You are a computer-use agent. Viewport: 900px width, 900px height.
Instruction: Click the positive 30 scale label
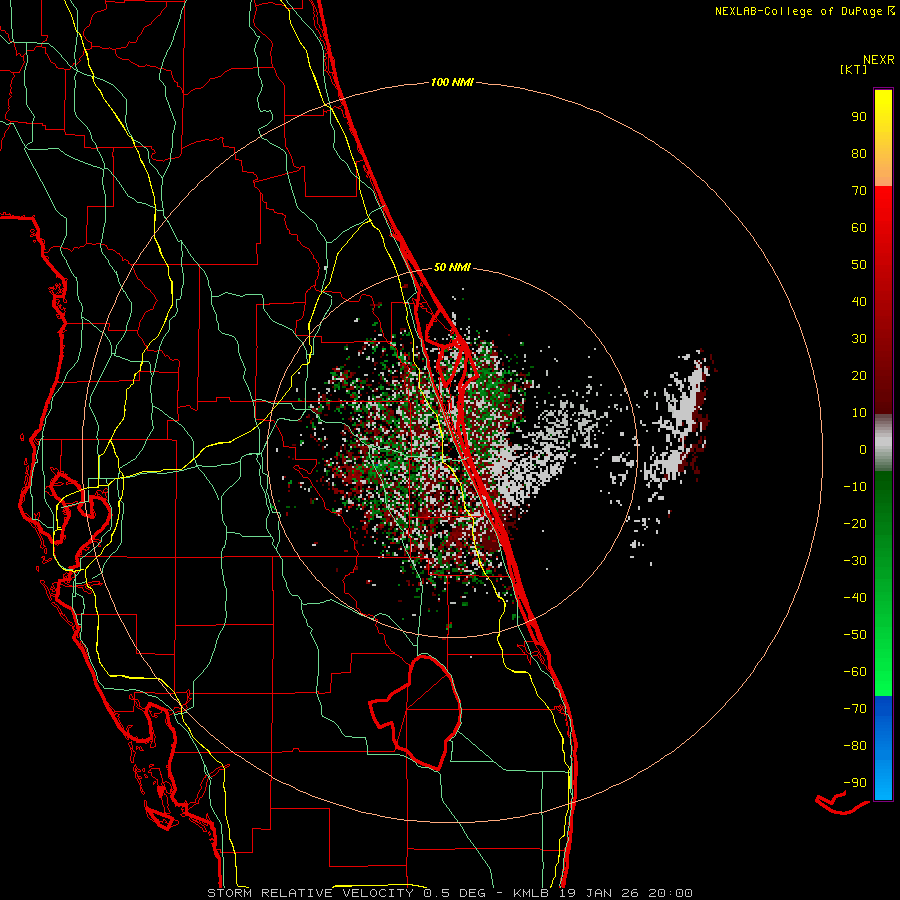(859, 339)
